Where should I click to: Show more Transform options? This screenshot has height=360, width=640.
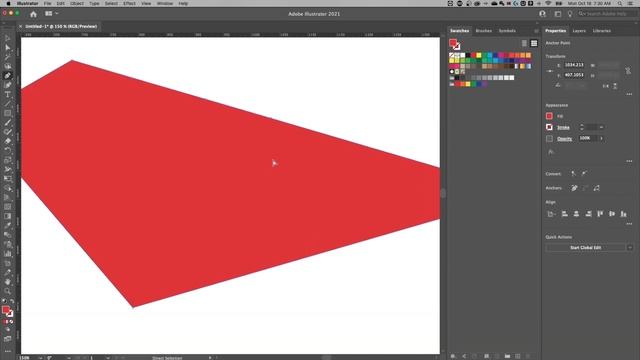point(629,94)
